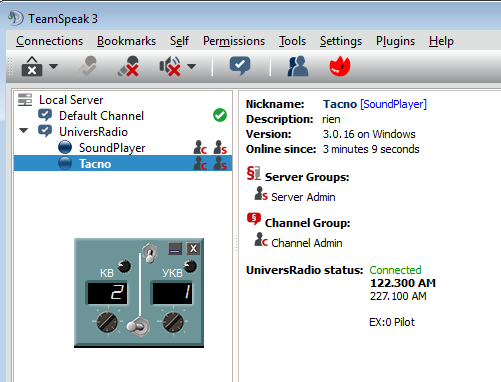The width and height of the screenshot is (501, 382).
Task: Mute speakers using the toolbar icon
Action: coord(170,66)
